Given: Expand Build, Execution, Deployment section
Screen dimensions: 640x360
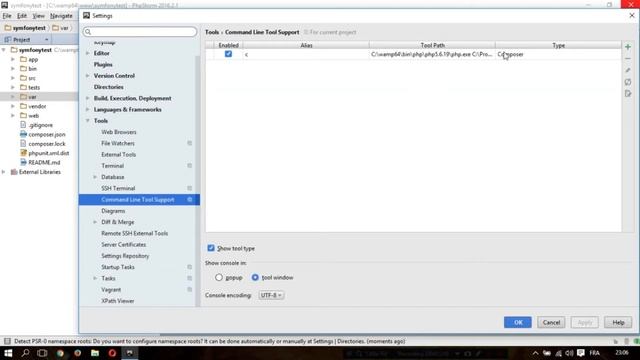Looking at the screenshot, I should coord(88,98).
